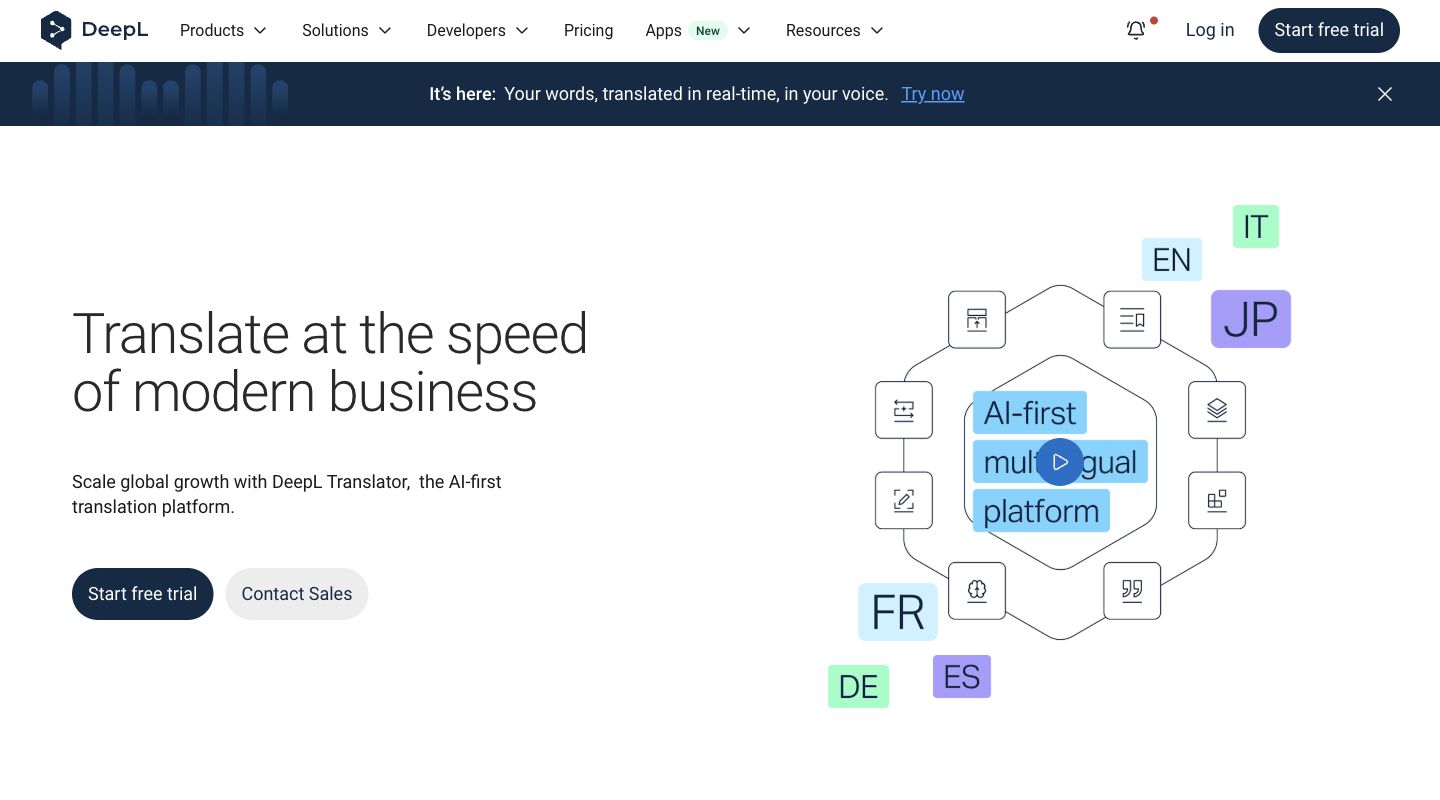This screenshot has height=800, width=1440.
Task: Click the swap arrows icon in the hexagon
Action: click(904, 410)
